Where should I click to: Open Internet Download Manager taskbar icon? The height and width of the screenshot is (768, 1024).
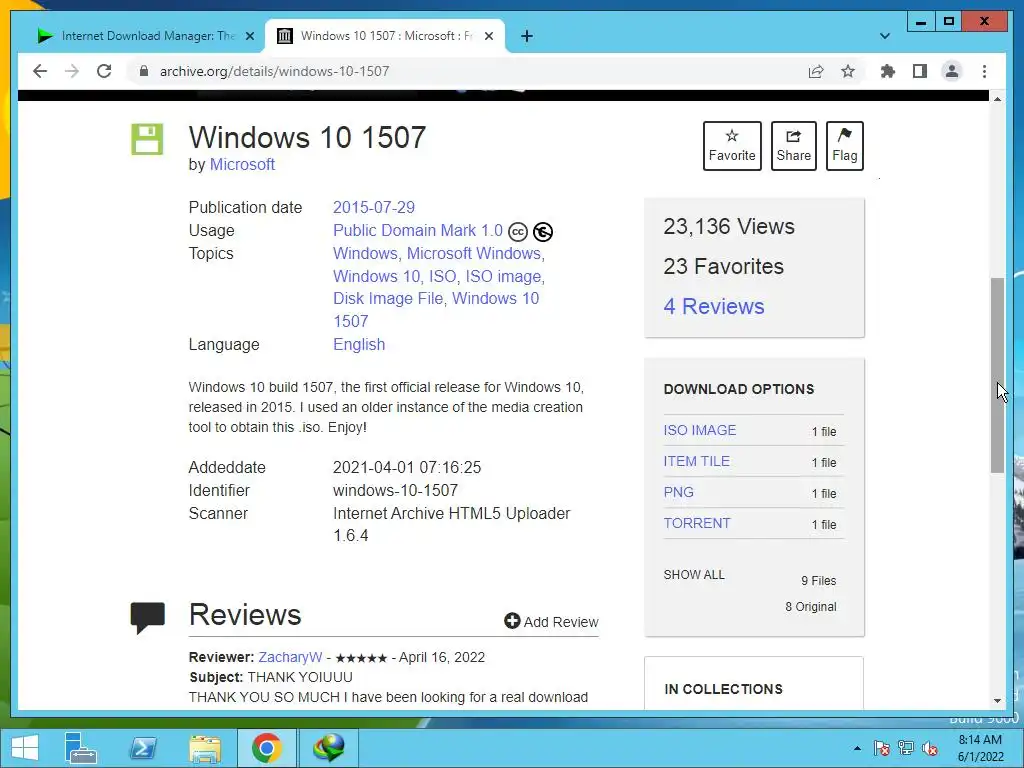click(328, 748)
